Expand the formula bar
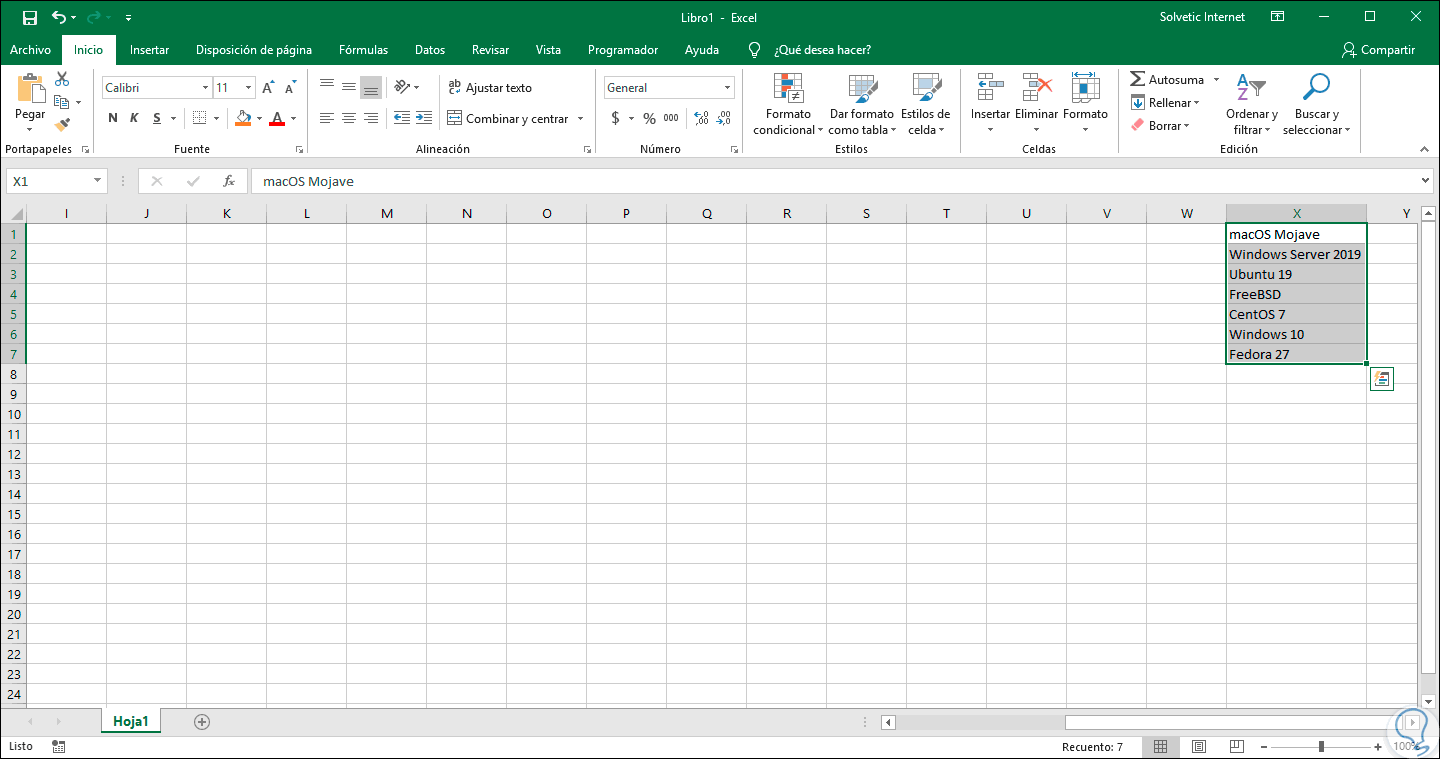The image size is (1440, 759). tap(1425, 181)
